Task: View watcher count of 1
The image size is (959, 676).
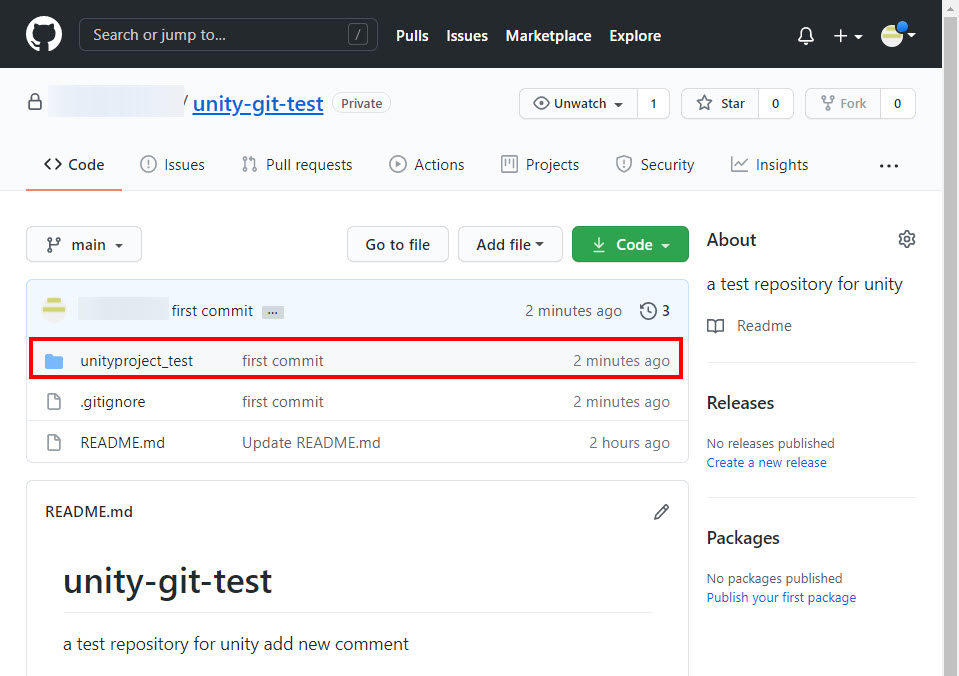Action: click(x=653, y=103)
